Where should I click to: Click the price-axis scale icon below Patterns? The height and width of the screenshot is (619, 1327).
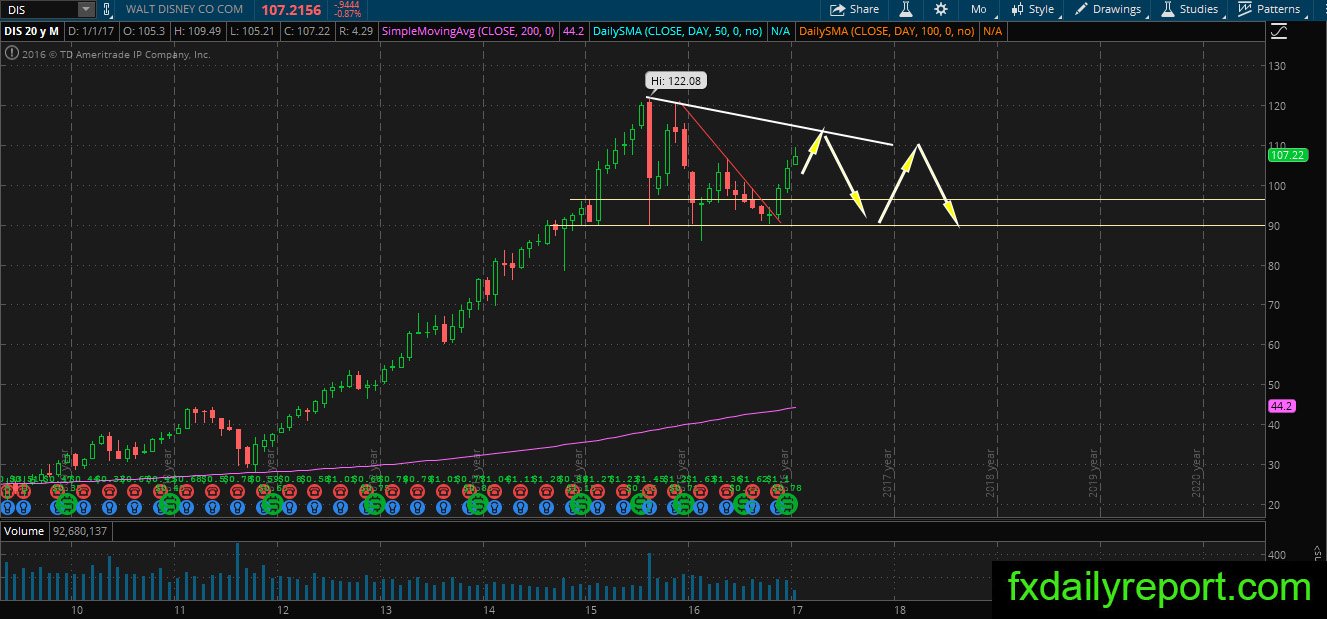coord(1279,32)
